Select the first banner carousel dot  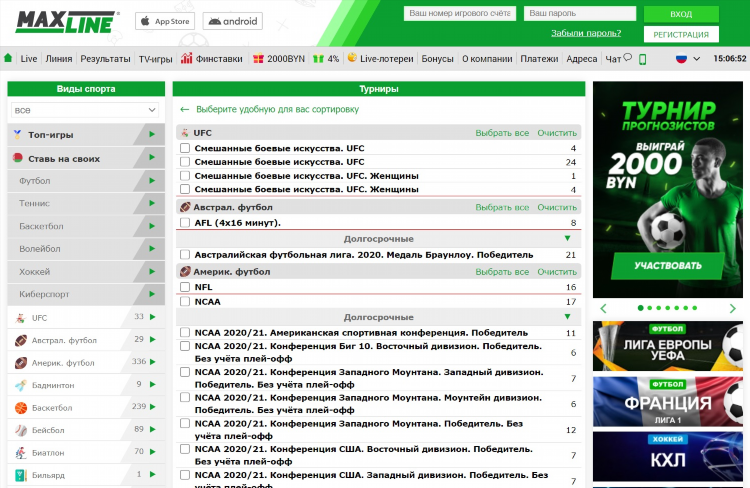[640, 308]
